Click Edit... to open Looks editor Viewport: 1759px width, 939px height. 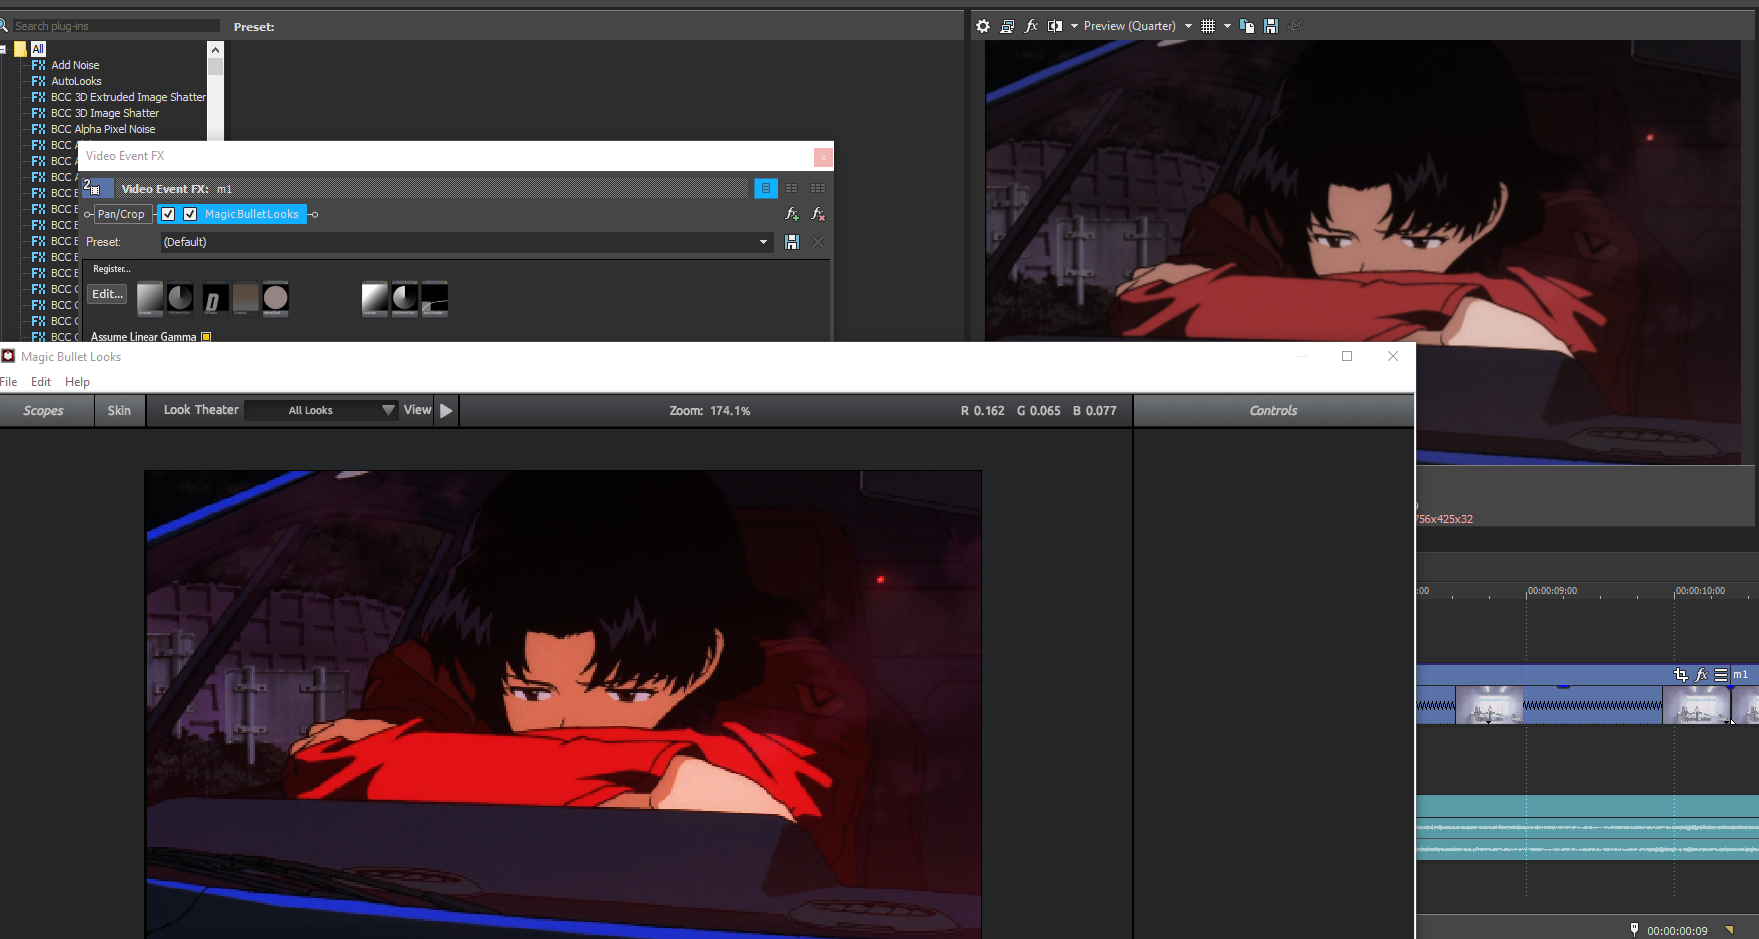(x=108, y=294)
